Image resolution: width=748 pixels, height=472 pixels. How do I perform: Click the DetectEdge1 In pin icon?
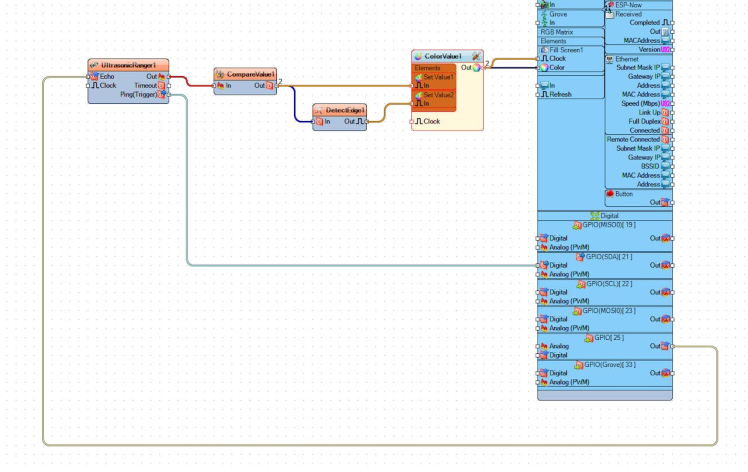[x=319, y=122]
